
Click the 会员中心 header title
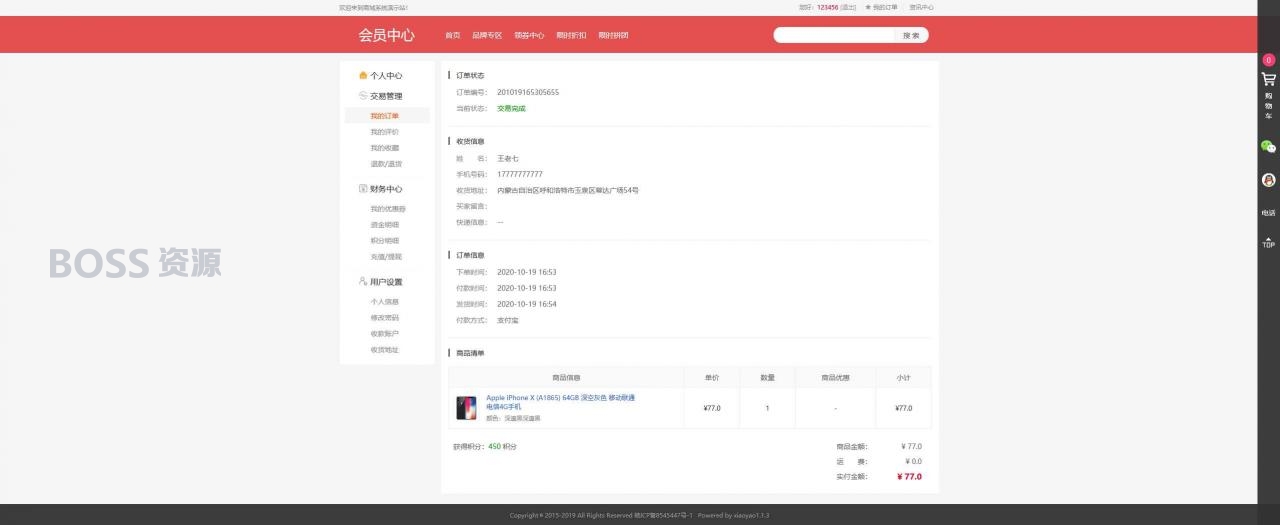tap(386, 35)
